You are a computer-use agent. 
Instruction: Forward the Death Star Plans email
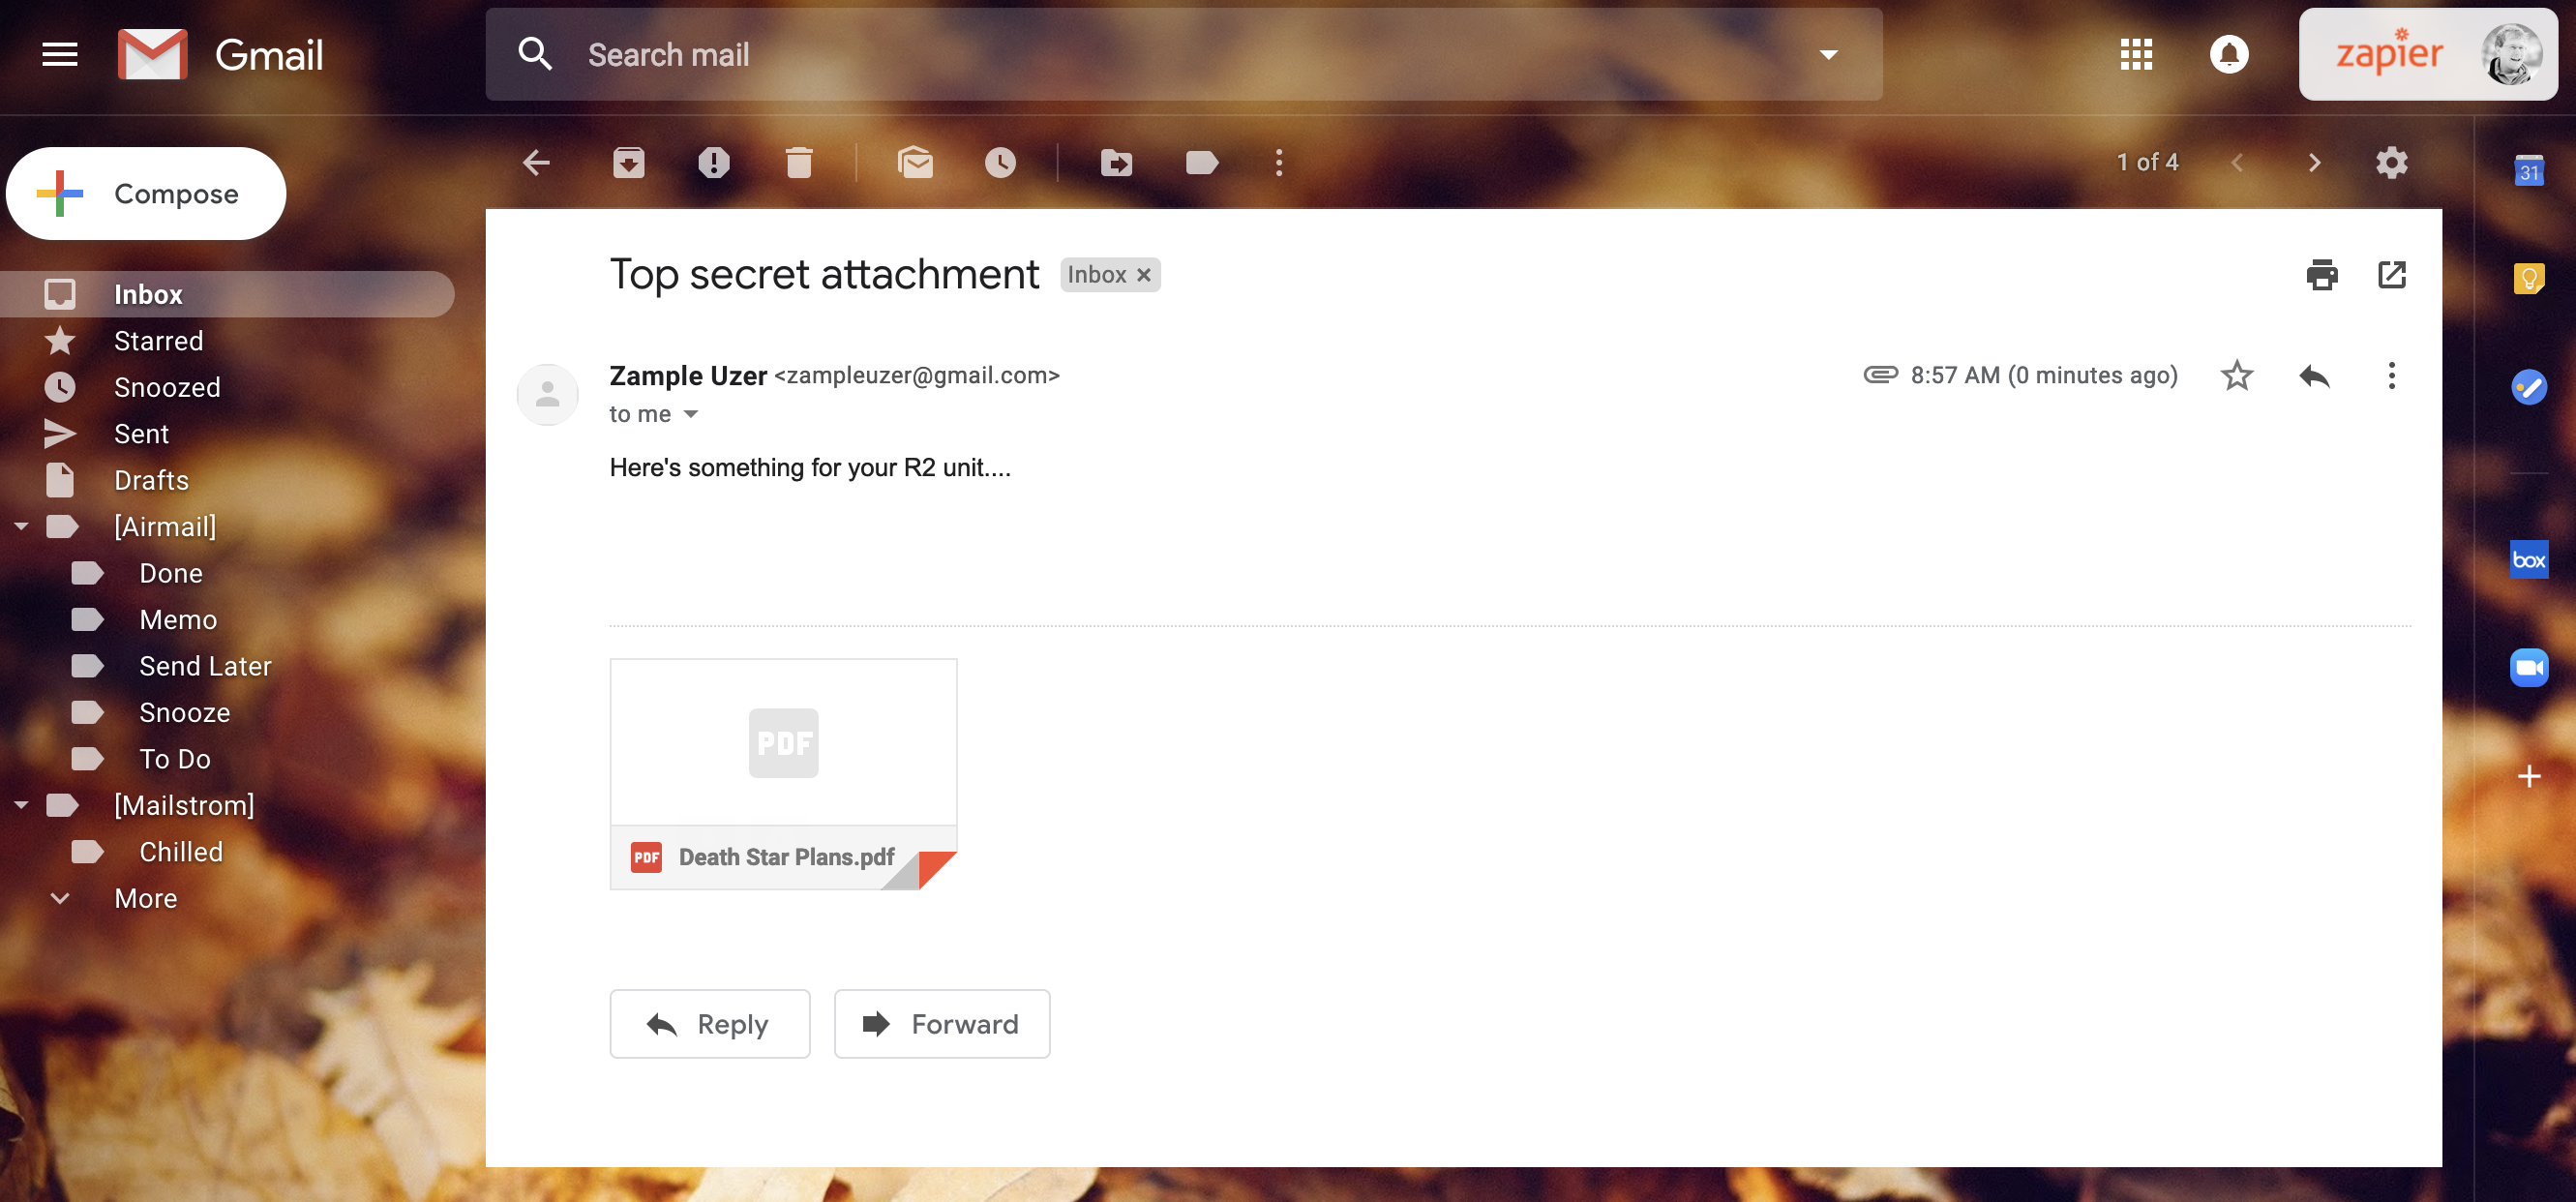click(940, 1023)
